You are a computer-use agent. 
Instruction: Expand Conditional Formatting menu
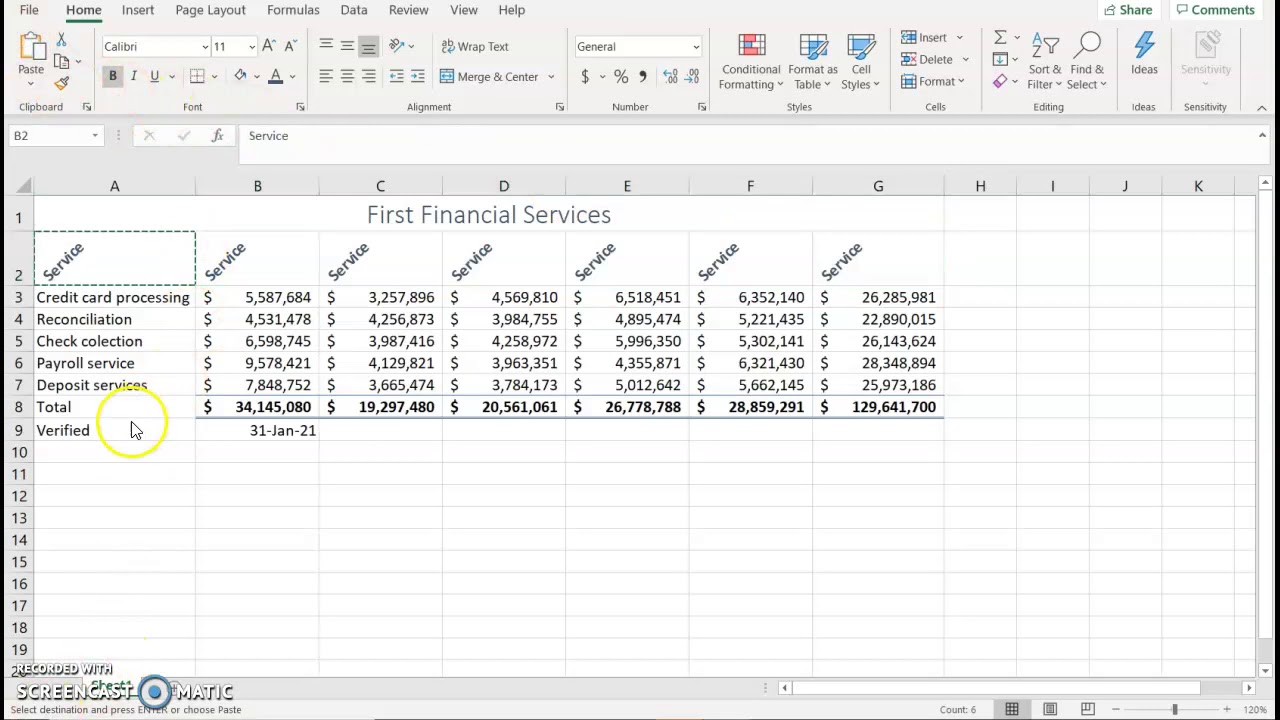pyautogui.click(x=751, y=62)
